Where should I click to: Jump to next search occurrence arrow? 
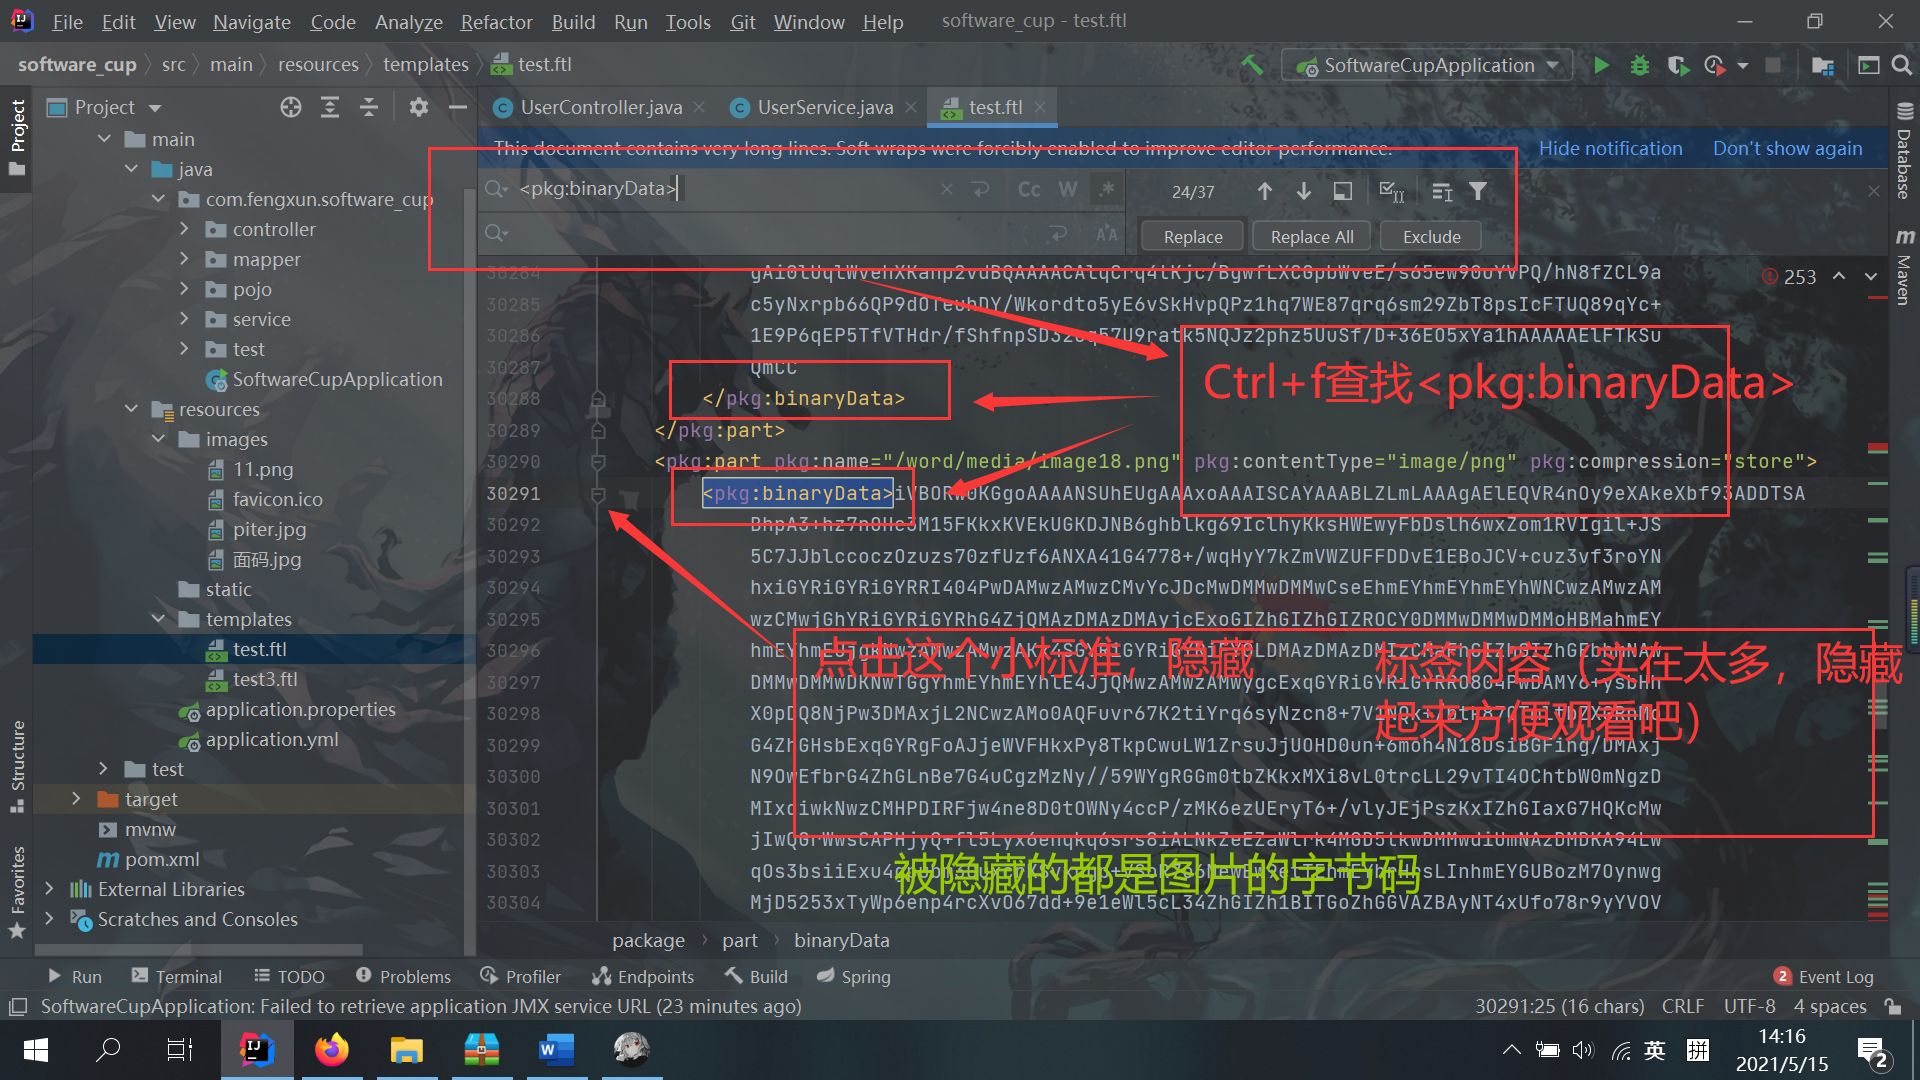[x=1304, y=191]
